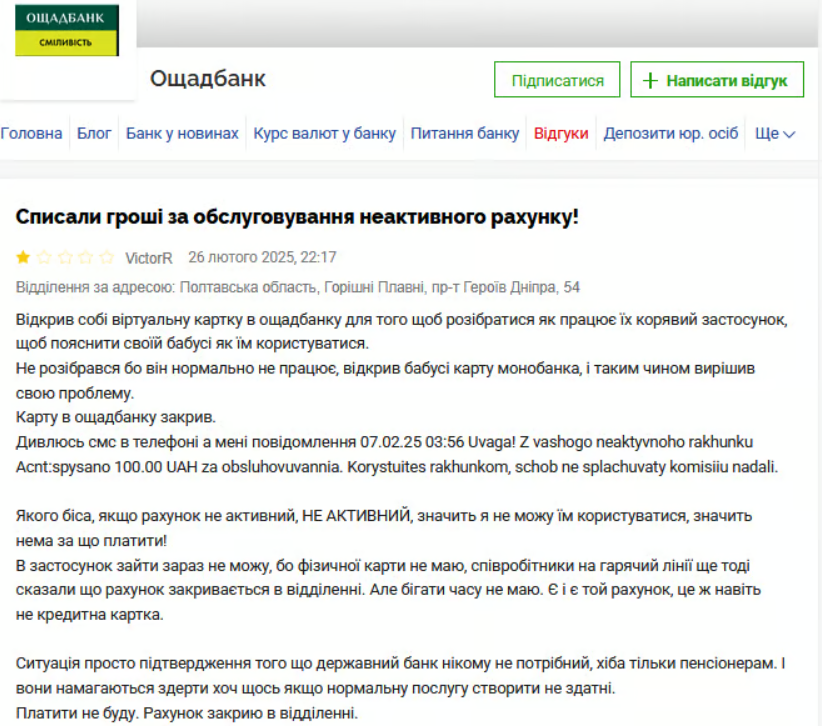822x726 pixels.
Task: Click the fifth rating star
Action: coord(107,257)
